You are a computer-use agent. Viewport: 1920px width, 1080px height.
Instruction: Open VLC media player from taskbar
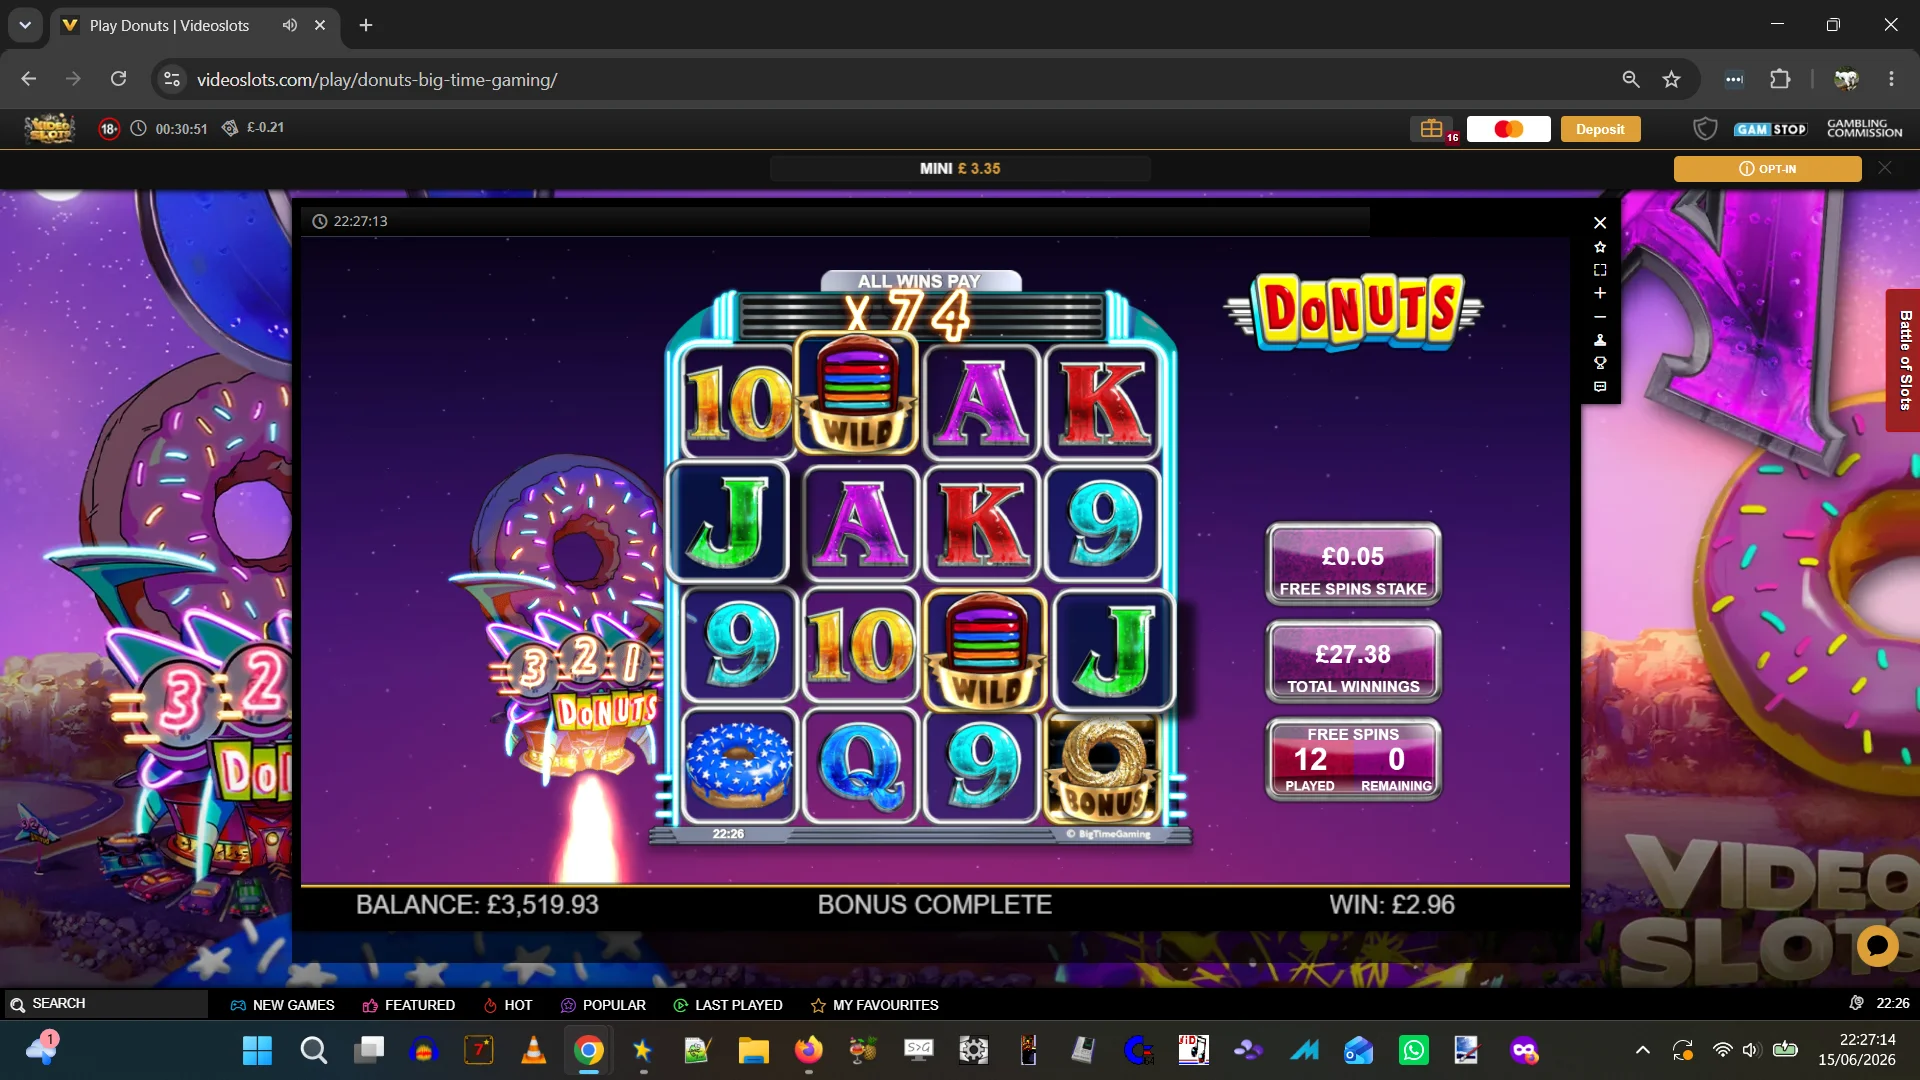534,1050
